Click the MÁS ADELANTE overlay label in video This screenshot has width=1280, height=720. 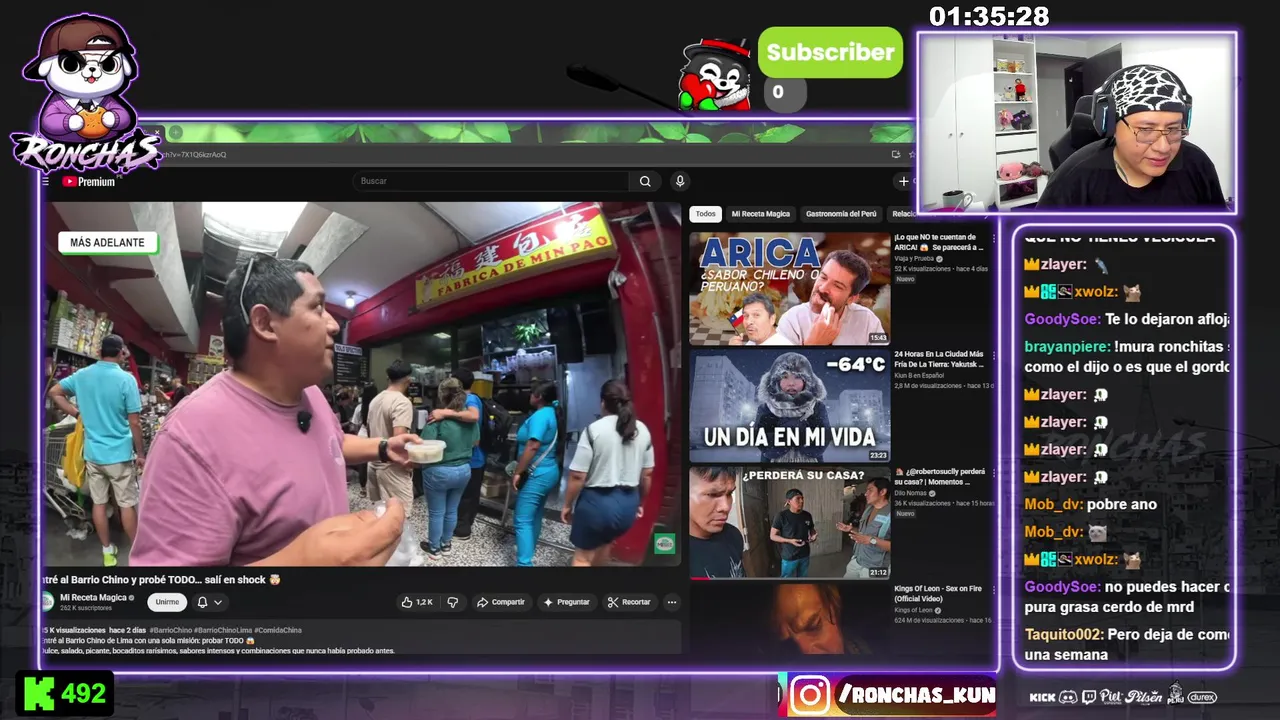point(107,242)
